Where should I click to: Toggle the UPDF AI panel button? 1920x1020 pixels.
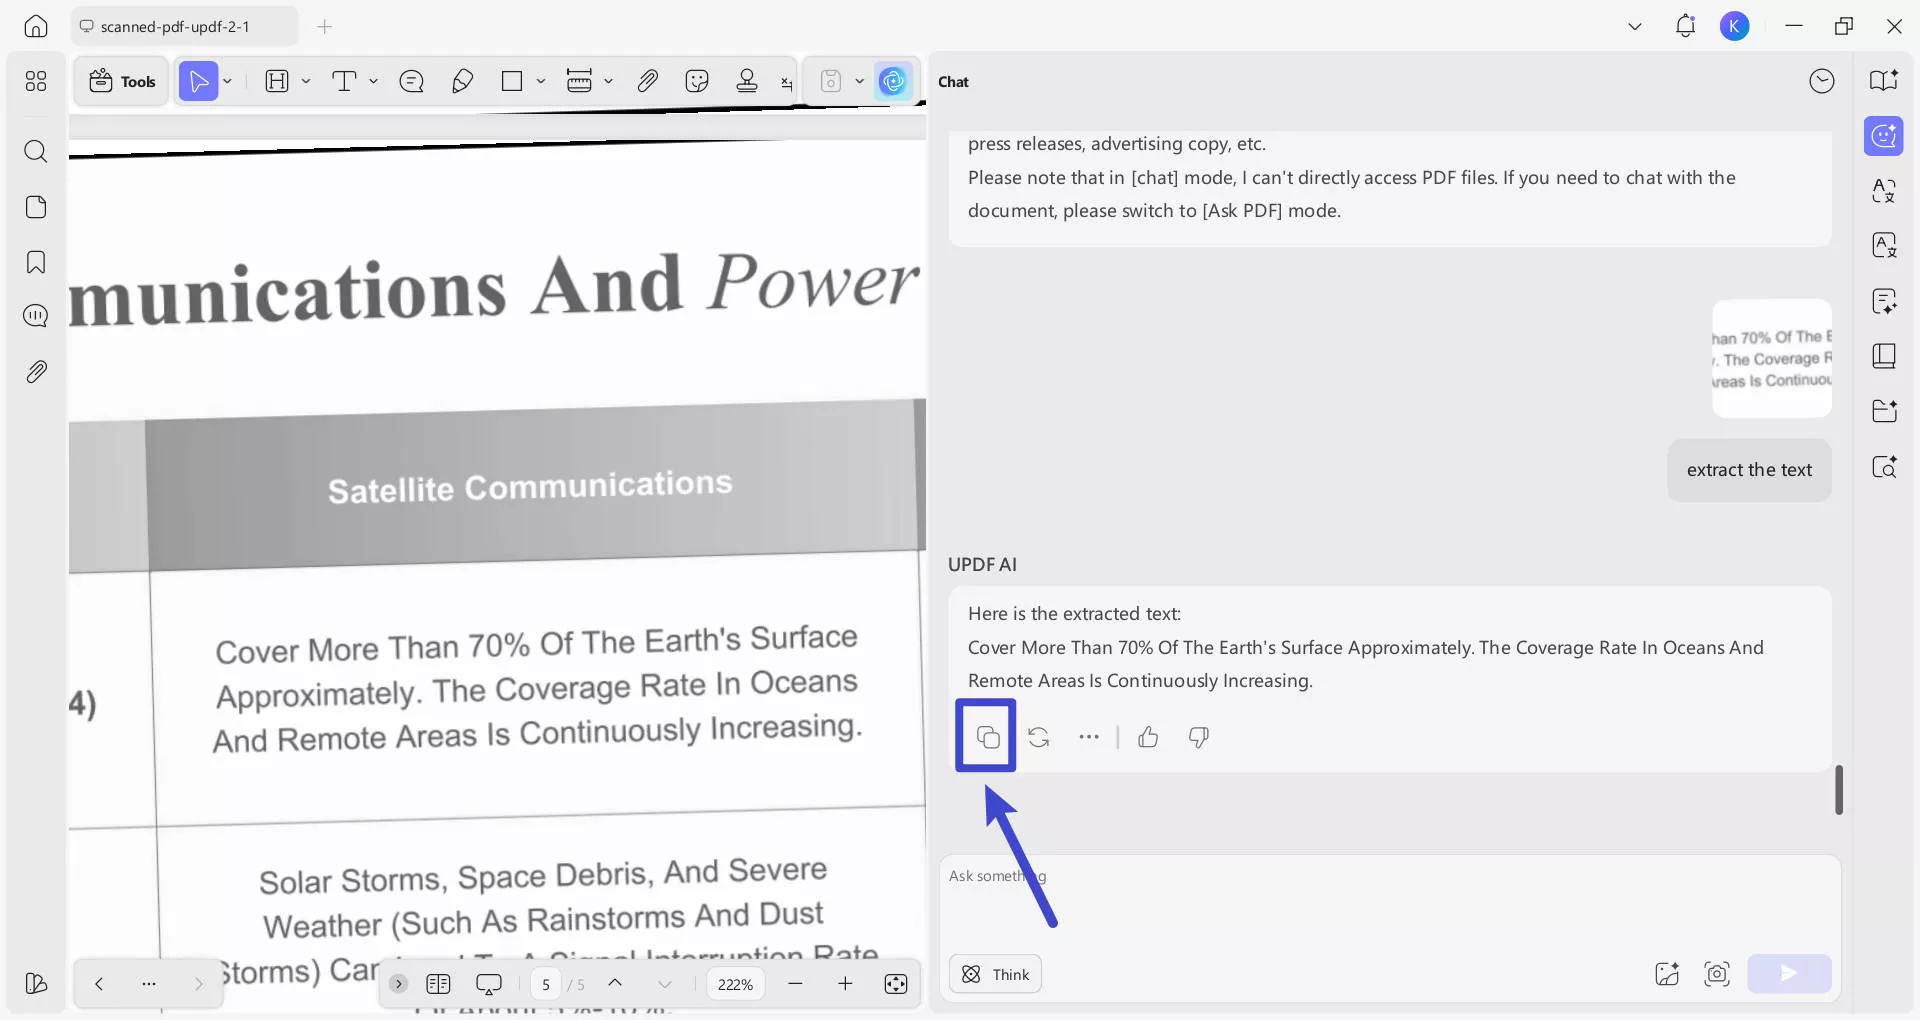893,82
